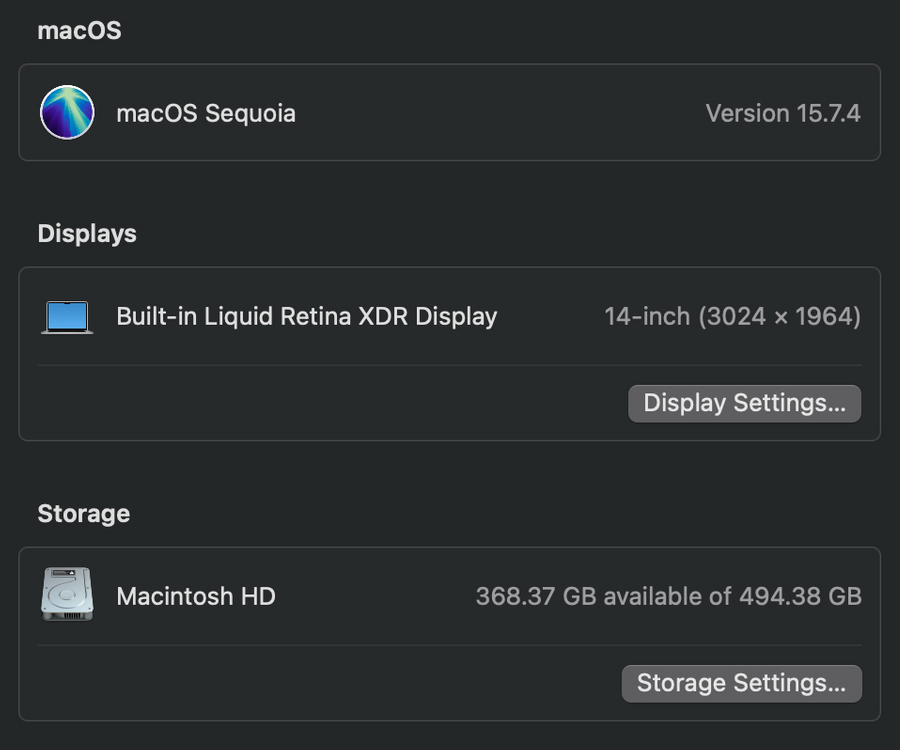Click the Built-in Liquid Retina XDR Display label
Viewport: 900px width, 750px height.
point(307,316)
